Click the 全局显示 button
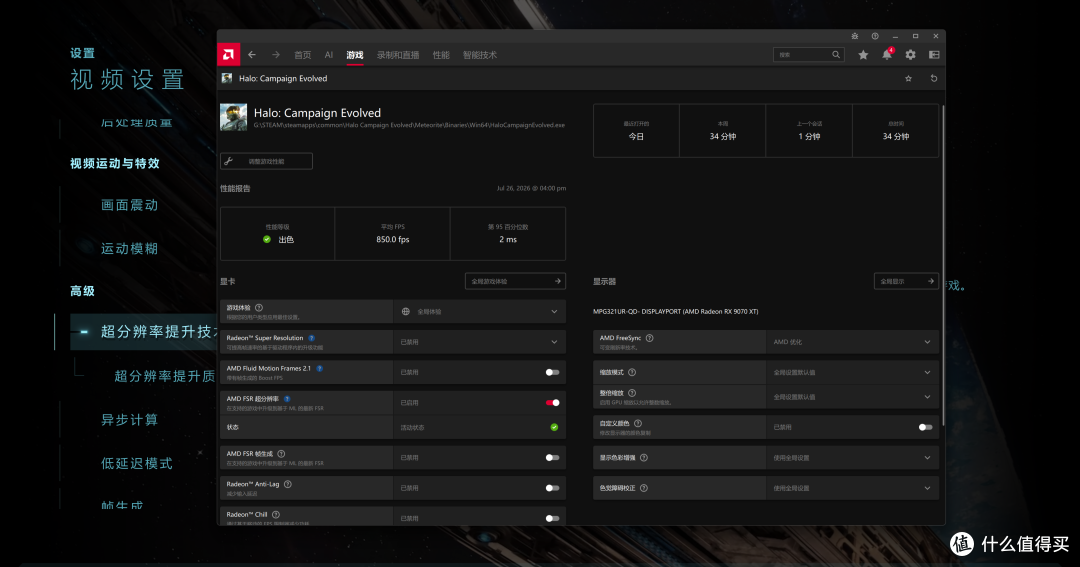Viewport: 1080px width, 567px height. coord(906,281)
